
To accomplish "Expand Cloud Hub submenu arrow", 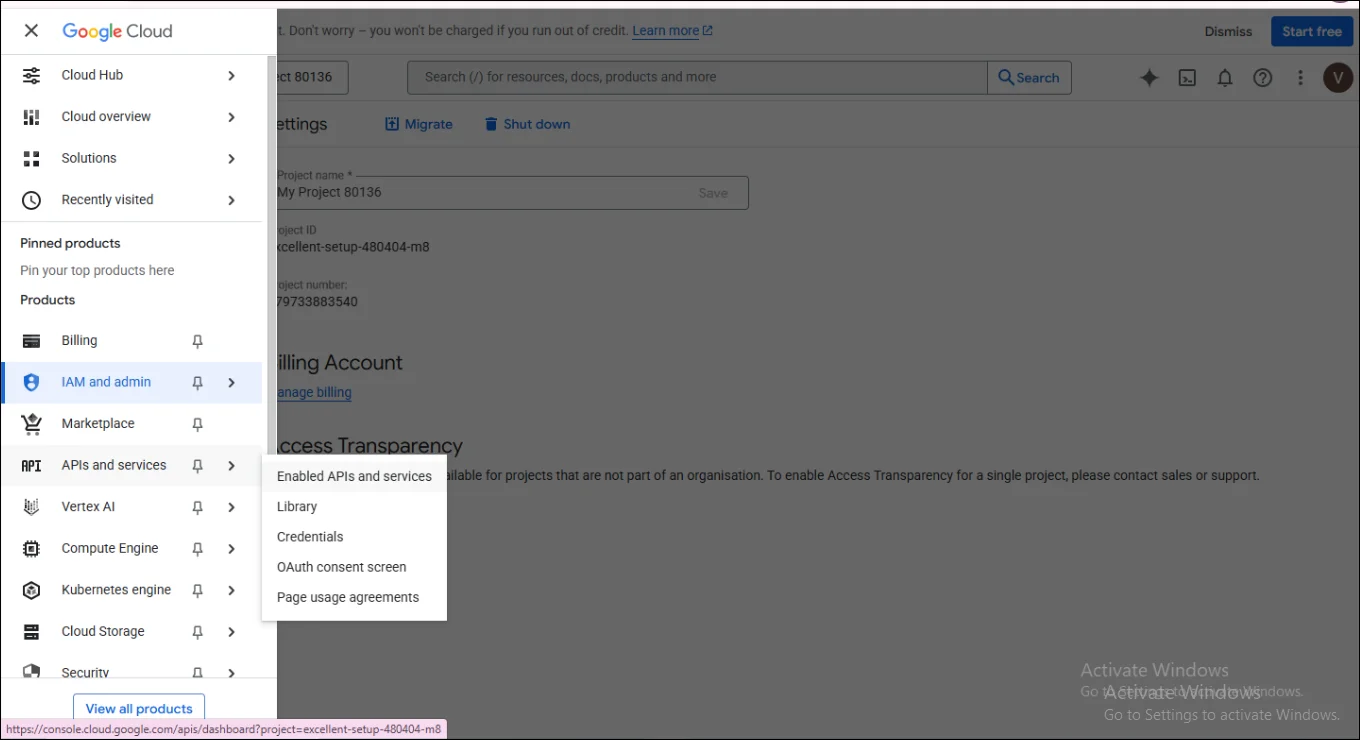I will coord(231,75).
